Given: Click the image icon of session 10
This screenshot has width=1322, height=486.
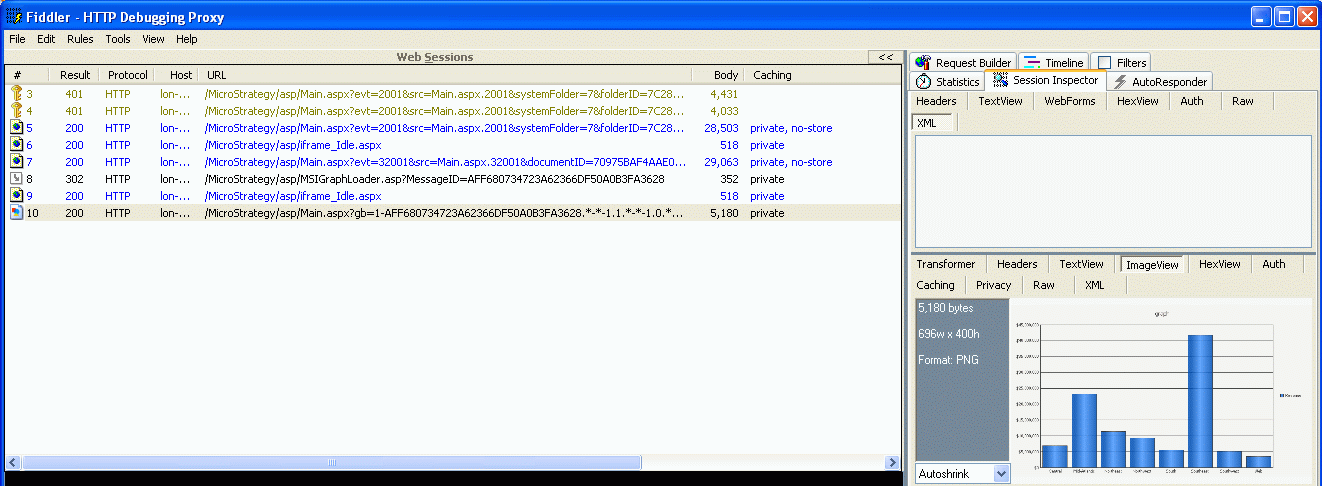Looking at the screenshot, I should point(16,213).
